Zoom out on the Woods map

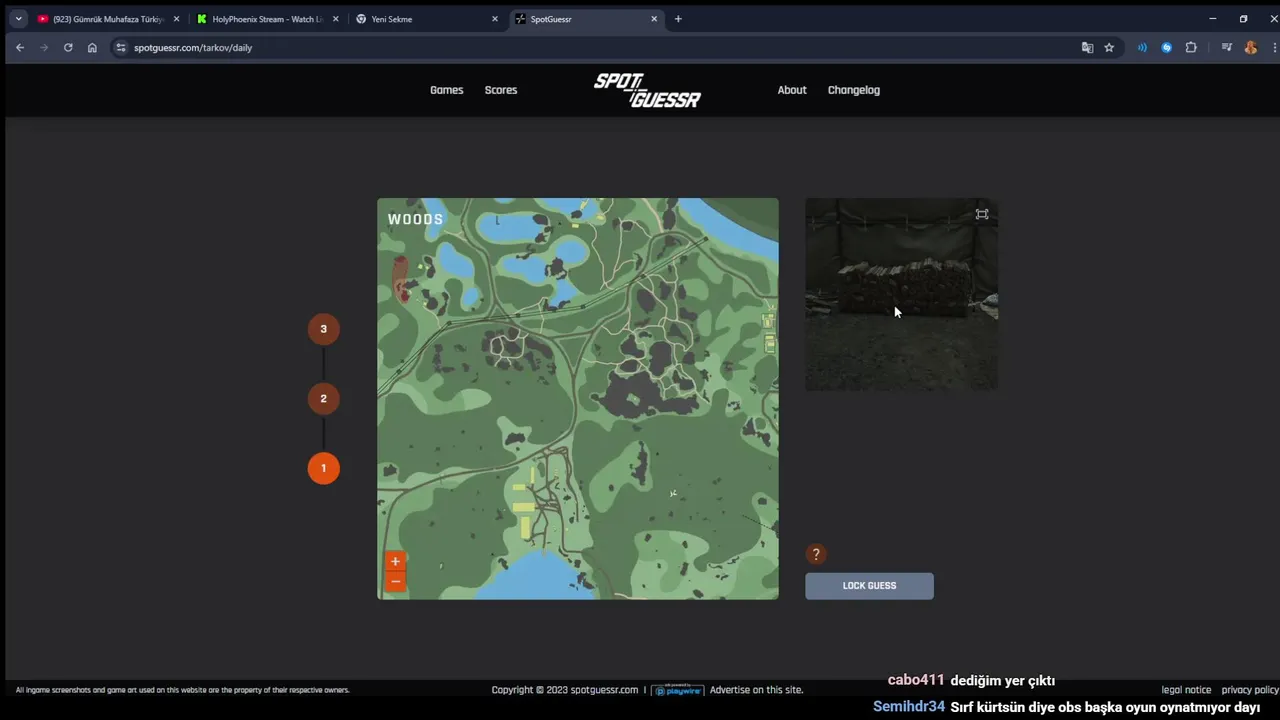[395, 581]
